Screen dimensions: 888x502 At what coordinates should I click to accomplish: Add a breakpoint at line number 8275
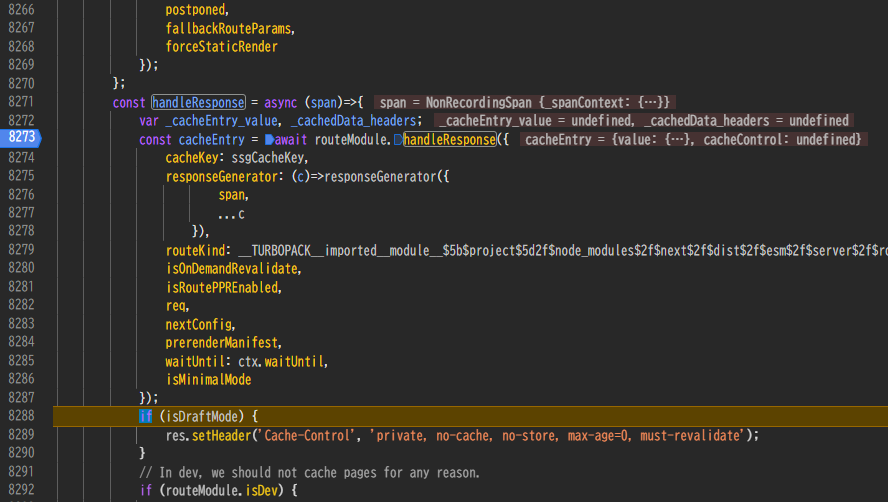[x=21, y=176]
